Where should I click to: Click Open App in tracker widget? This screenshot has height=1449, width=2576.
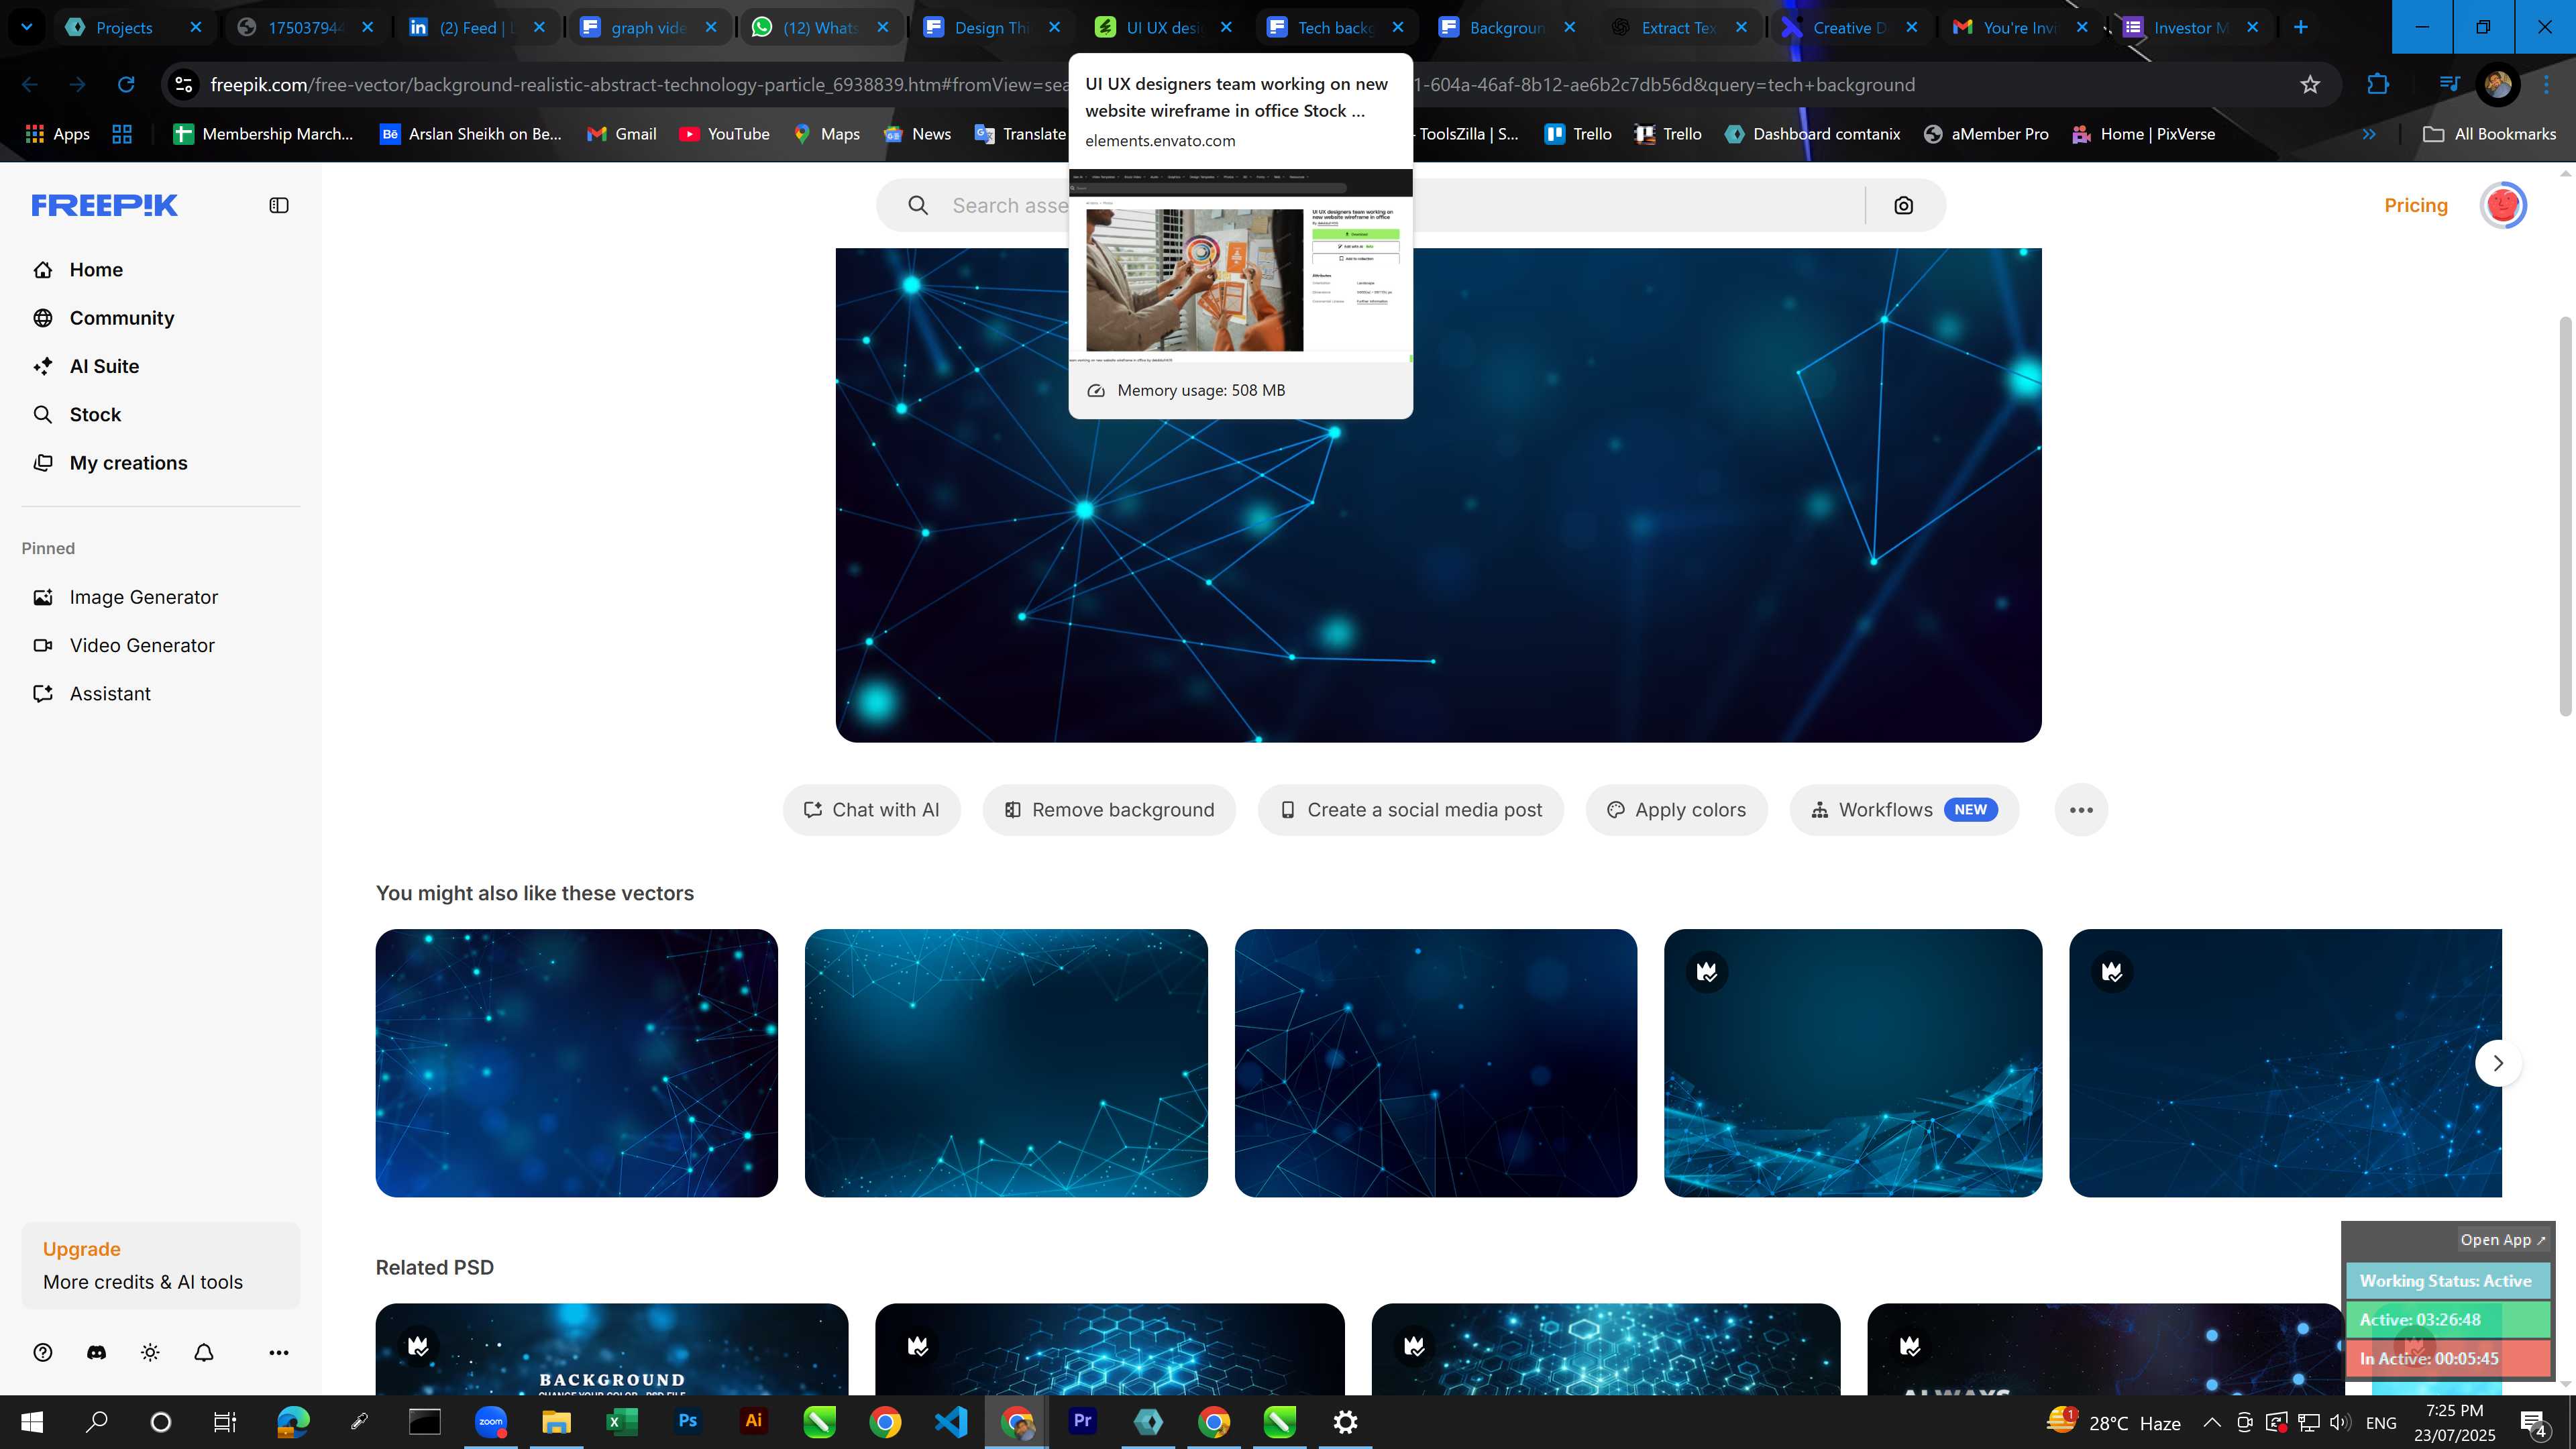pos(2503,1240)
